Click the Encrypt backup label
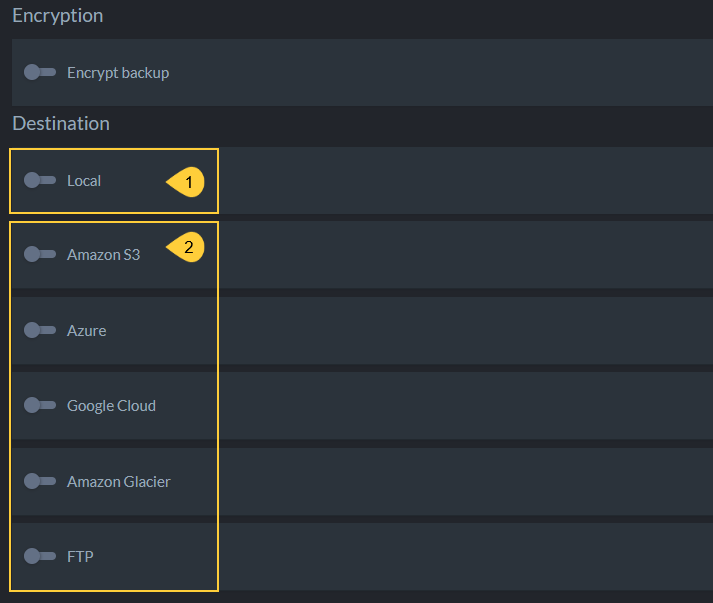The image size is (713, 603). coord(118,73)
